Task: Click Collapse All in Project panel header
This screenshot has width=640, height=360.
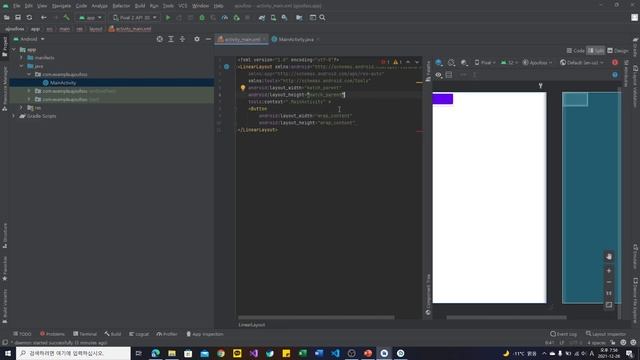Action: (182, 39)
